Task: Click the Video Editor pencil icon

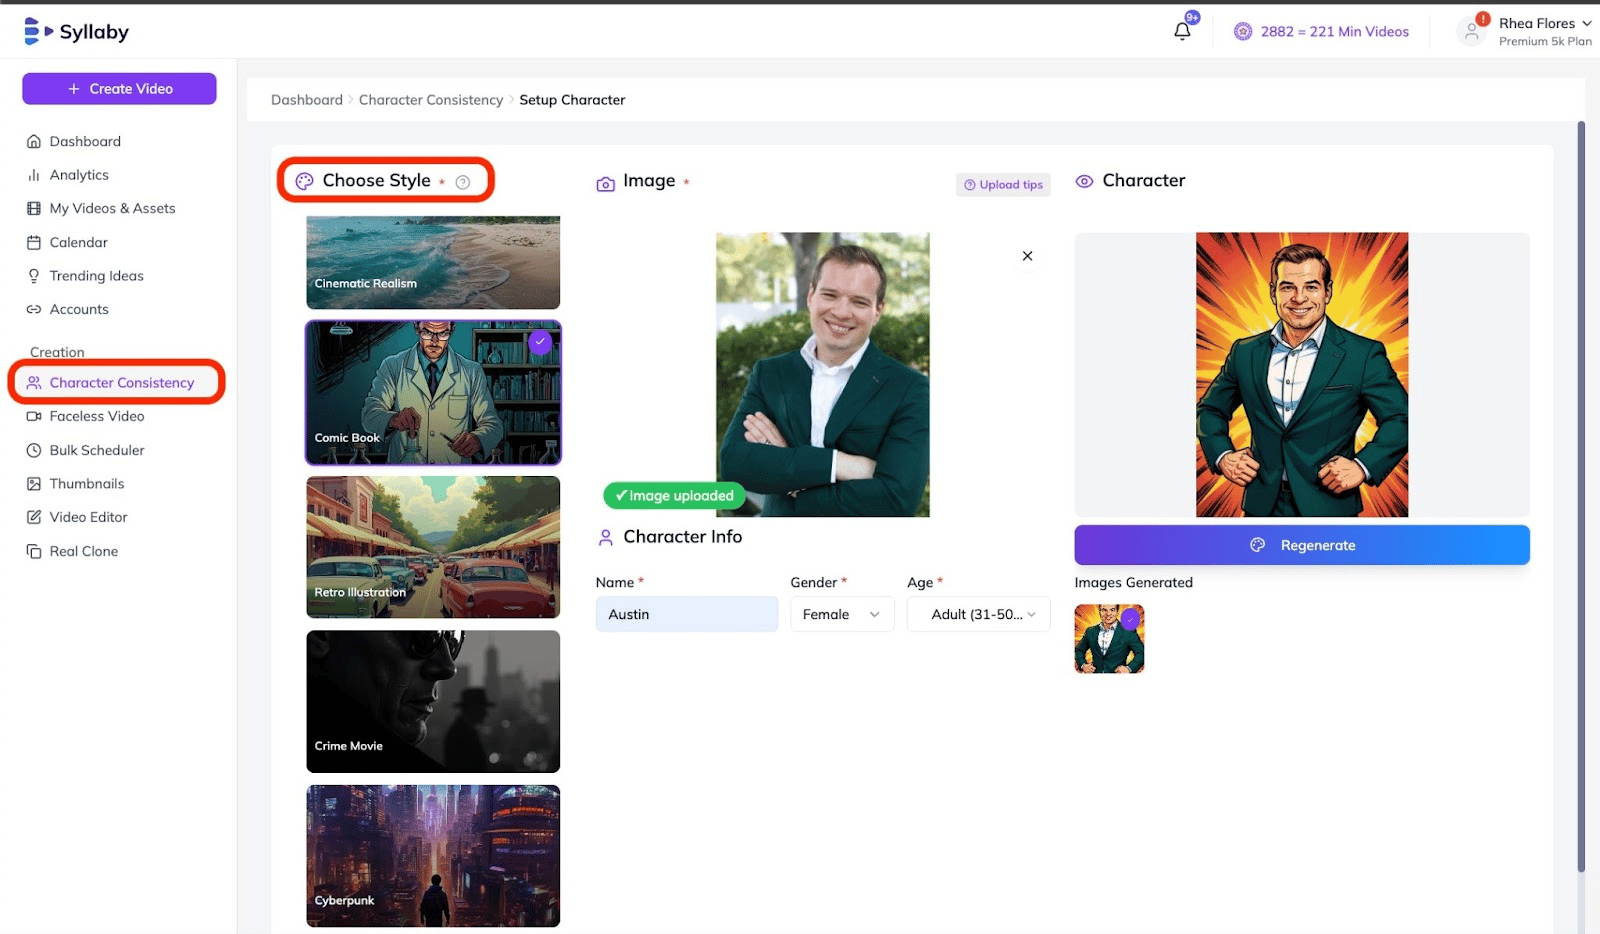Action: [x=34, y=518]
